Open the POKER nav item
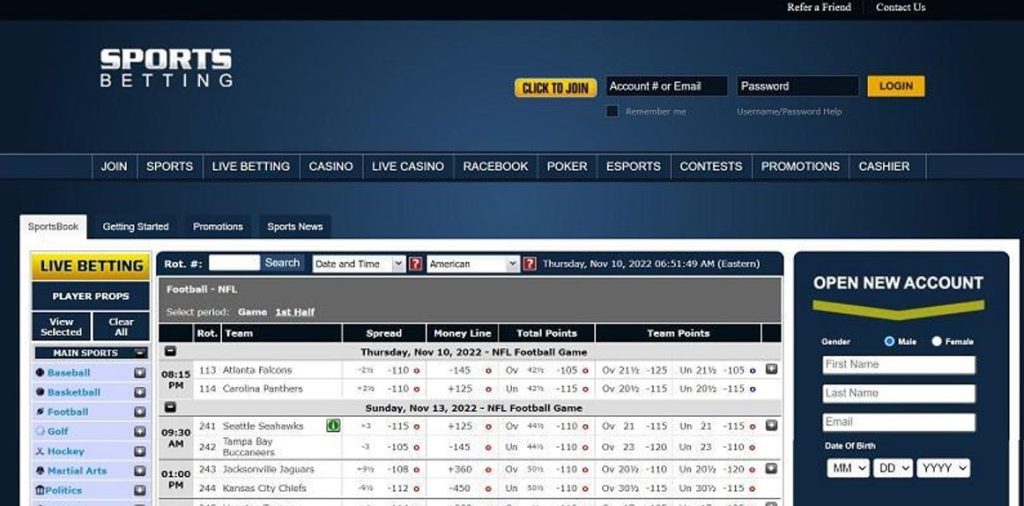Viewport: 1024px width, 506px height. (x=567, y=166)
